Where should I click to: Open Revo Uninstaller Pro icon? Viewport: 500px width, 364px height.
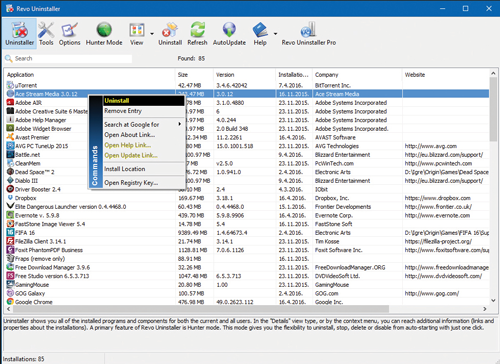[309, 33]
